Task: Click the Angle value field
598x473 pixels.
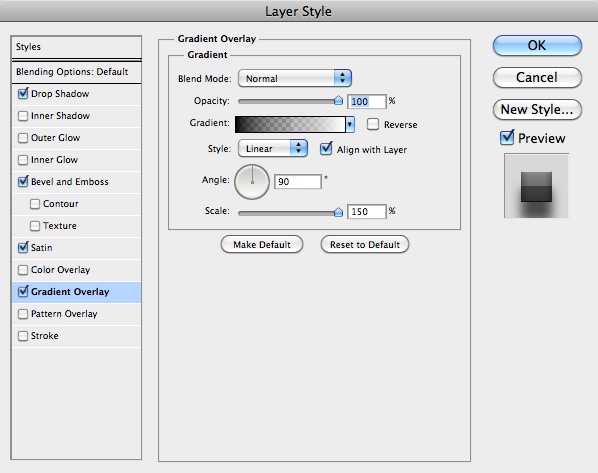Action: (298, 182)
